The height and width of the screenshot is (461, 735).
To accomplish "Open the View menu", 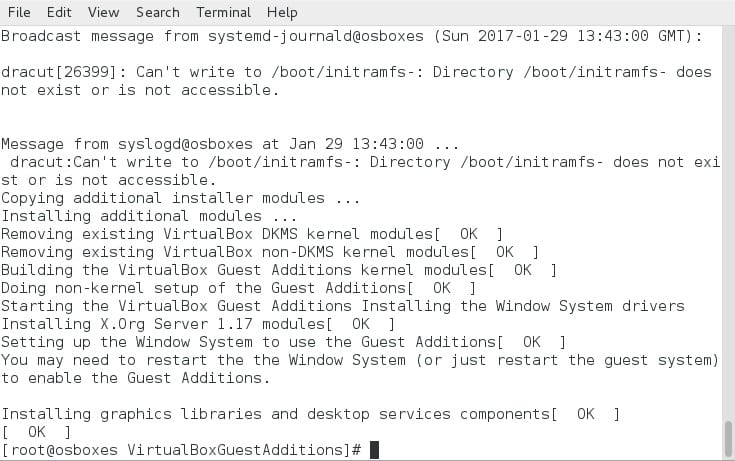I will coord(103,12).
